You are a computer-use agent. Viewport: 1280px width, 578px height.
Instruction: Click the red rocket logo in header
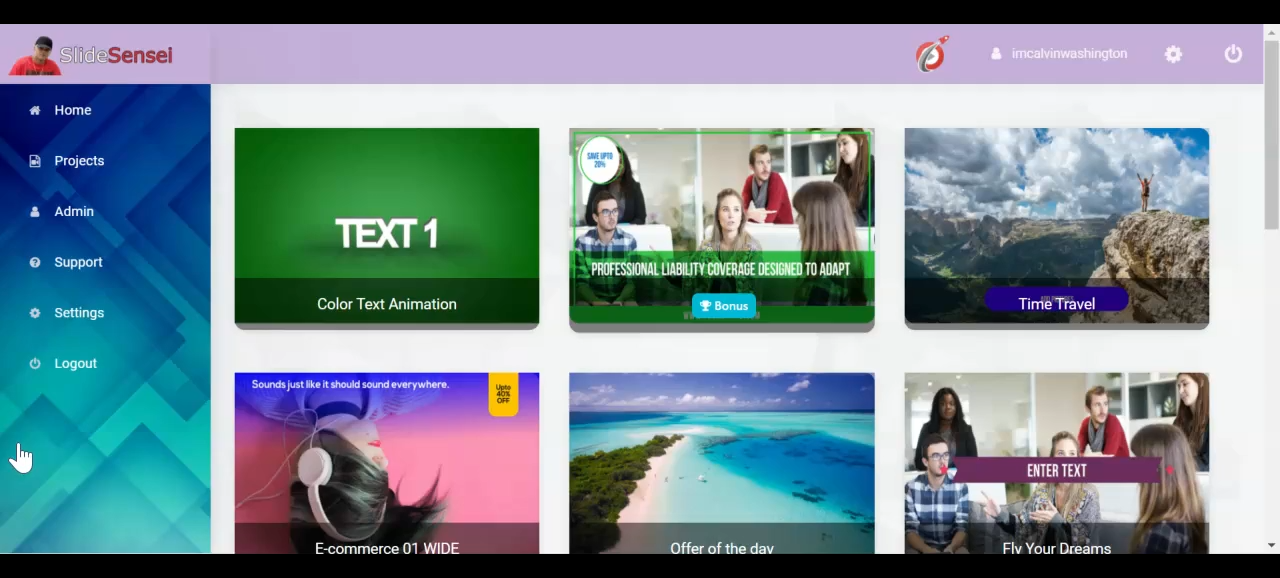coord(932,54)
